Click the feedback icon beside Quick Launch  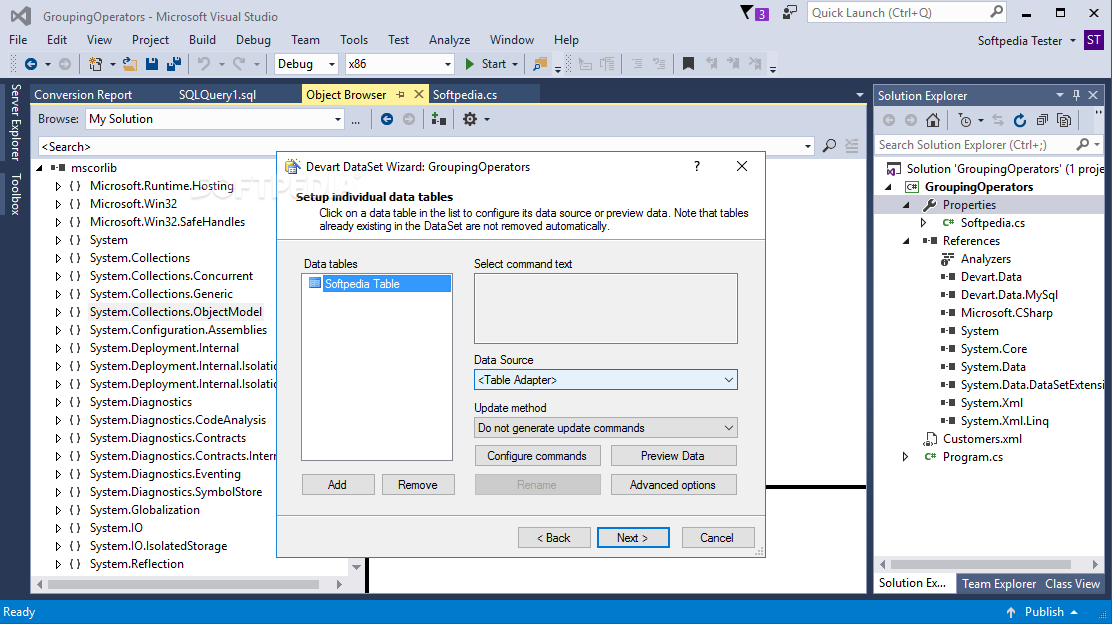[789, 13]
